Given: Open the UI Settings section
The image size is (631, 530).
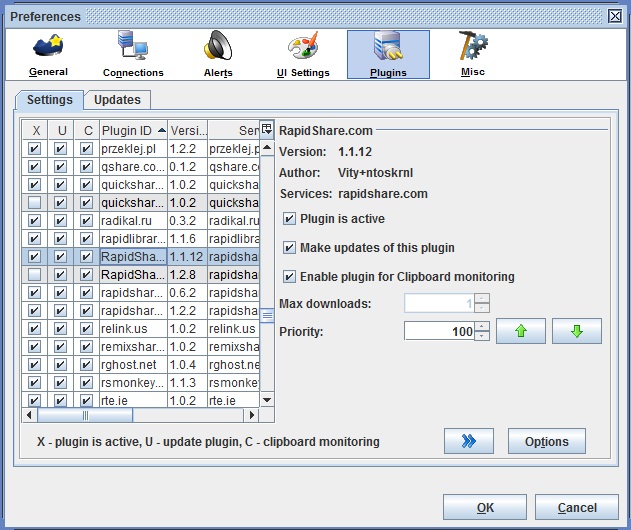Looking at the screenshot, I should click(303, 54).
